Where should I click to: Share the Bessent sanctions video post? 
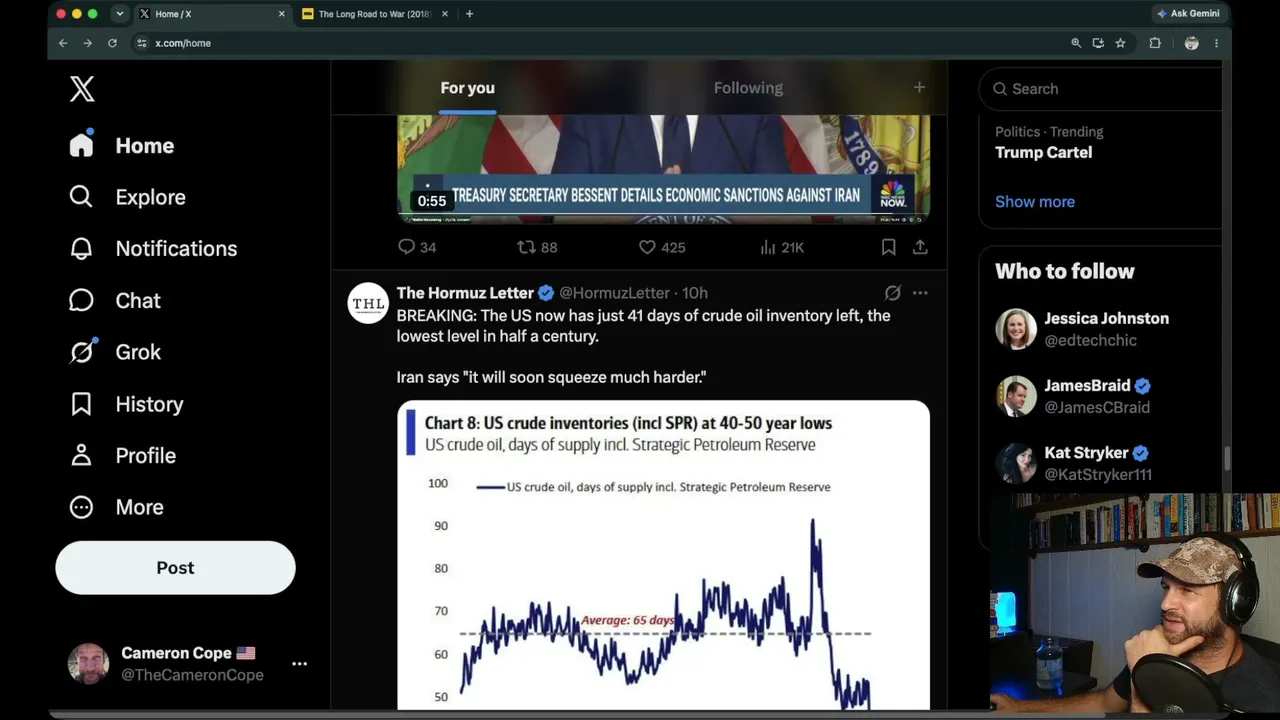click(920, 247)
